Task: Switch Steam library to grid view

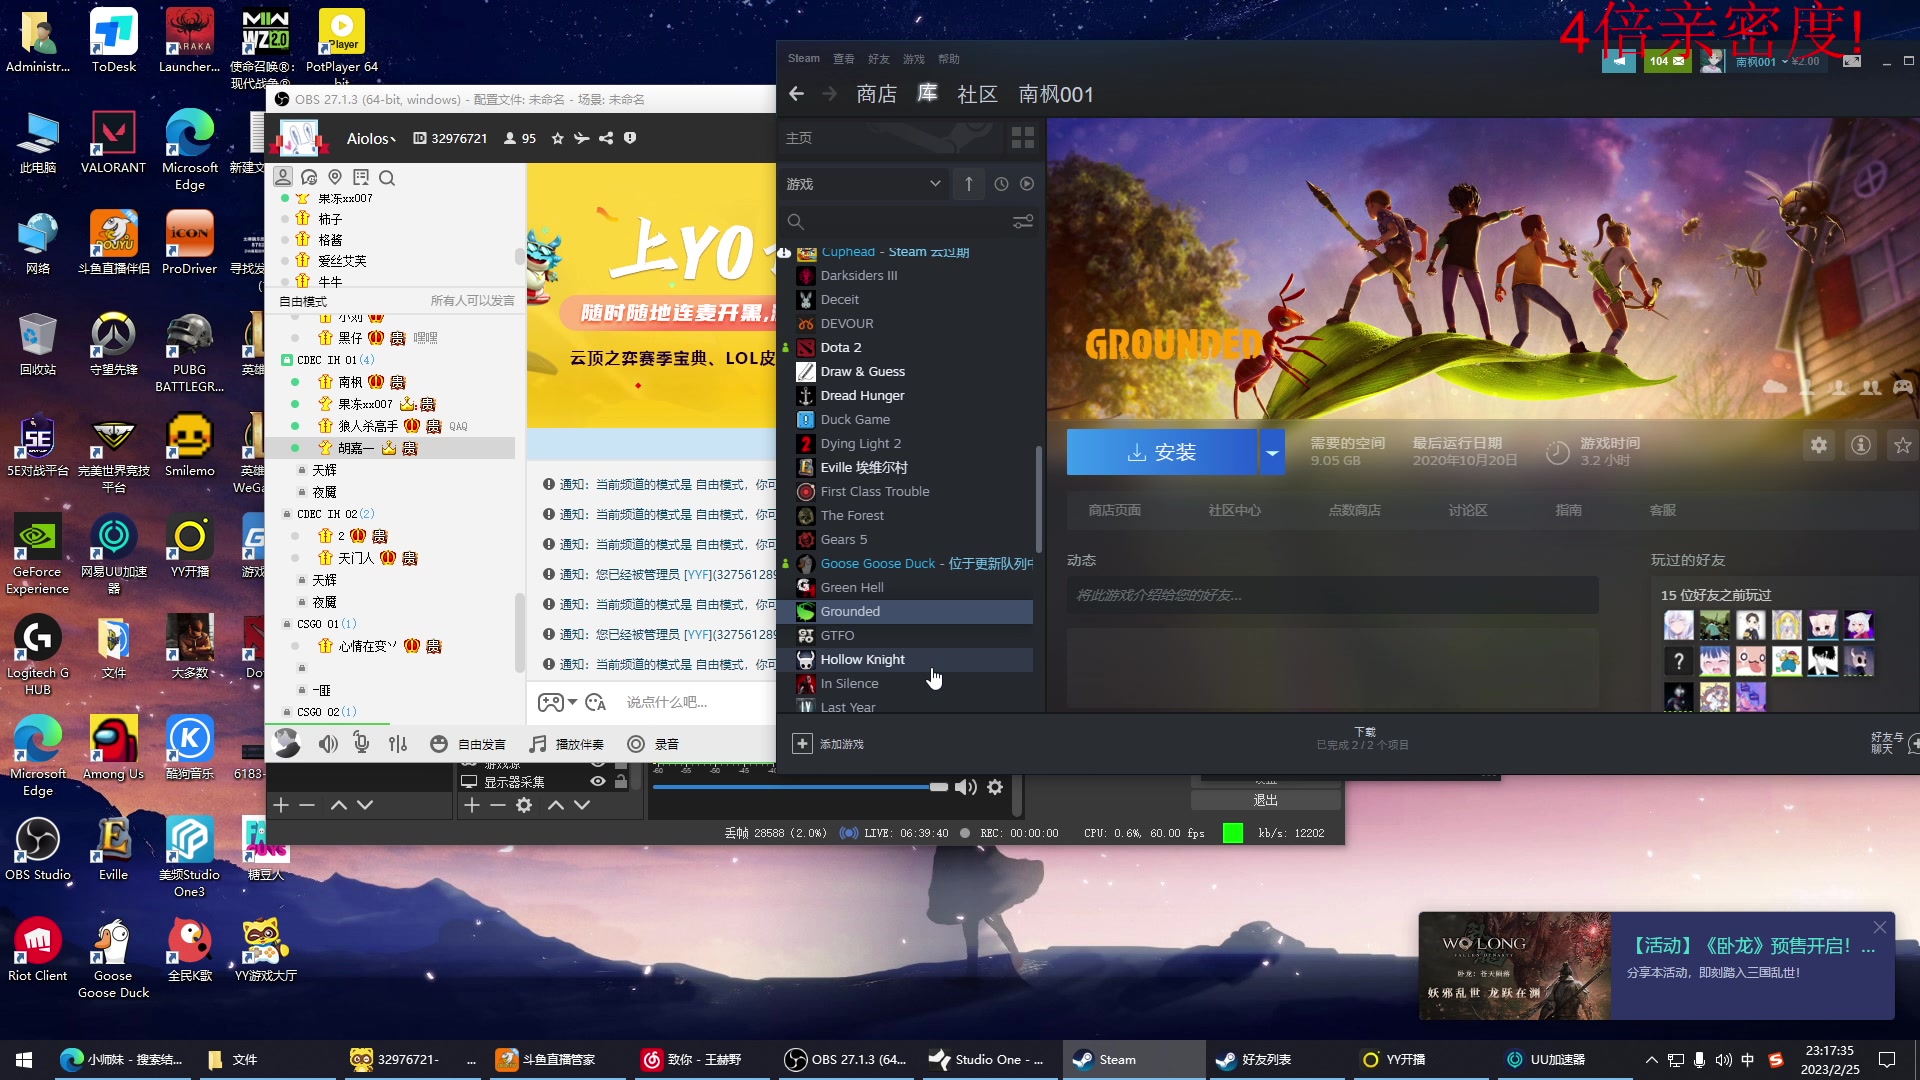Action: pos(1022,138)
